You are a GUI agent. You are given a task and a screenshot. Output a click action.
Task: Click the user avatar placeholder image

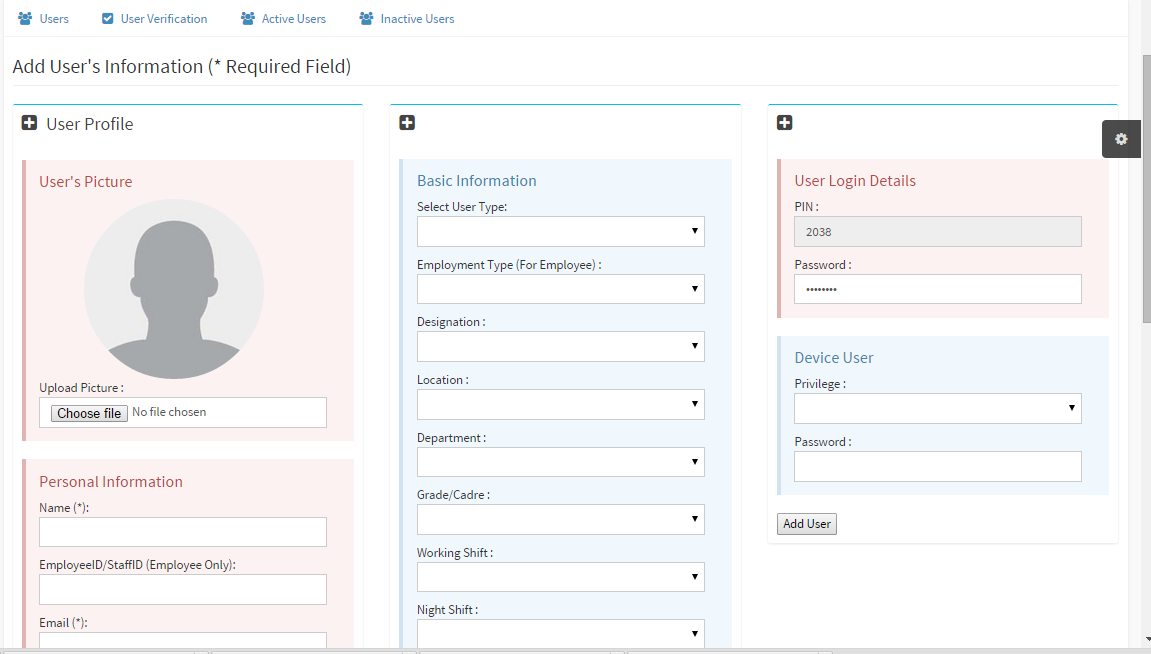point(174,289)
